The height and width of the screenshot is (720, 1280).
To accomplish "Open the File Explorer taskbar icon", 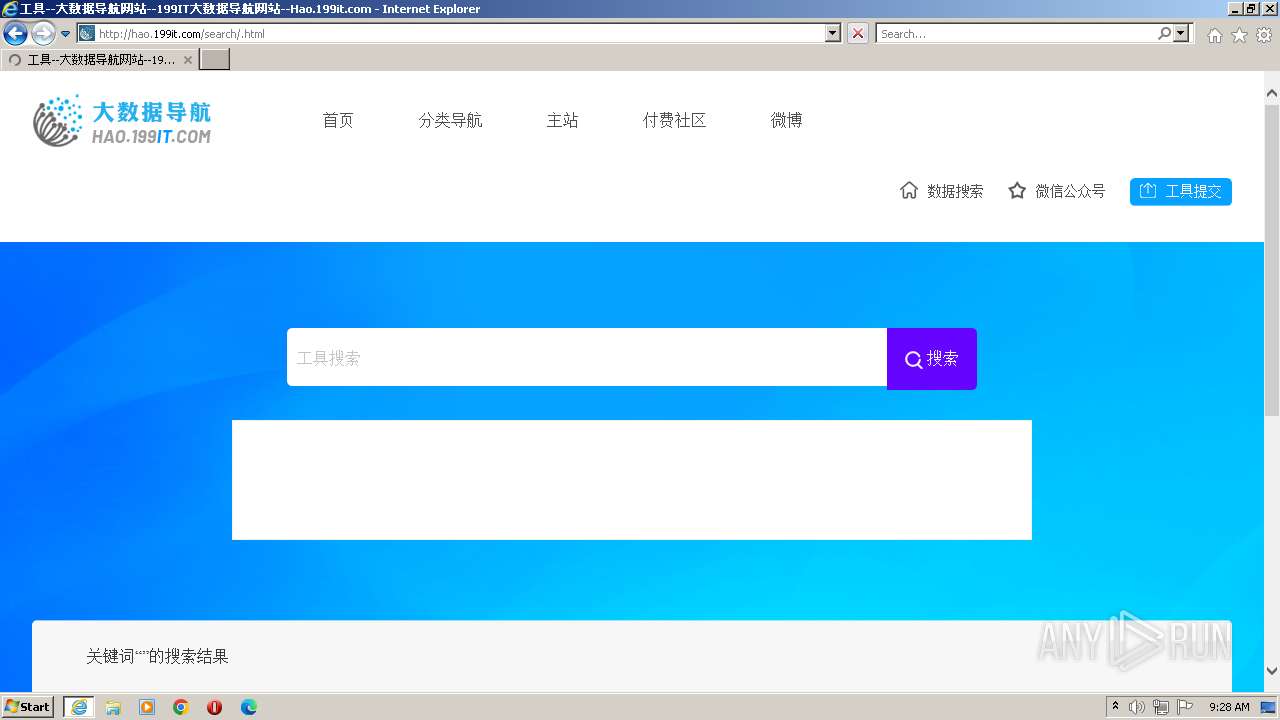I will [x=113, y=707].
